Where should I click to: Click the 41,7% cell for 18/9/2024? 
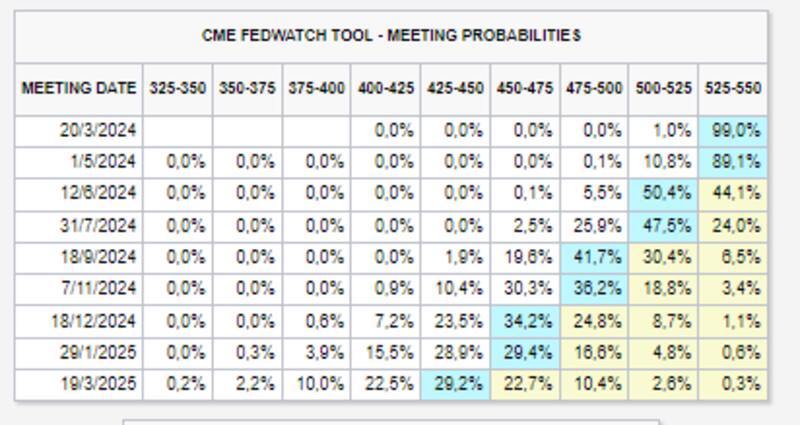point(595,257)
